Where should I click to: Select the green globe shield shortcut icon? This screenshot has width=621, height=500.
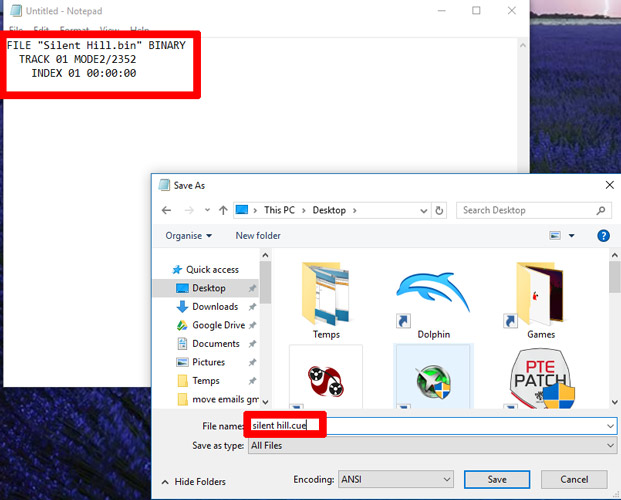point(433,376)
